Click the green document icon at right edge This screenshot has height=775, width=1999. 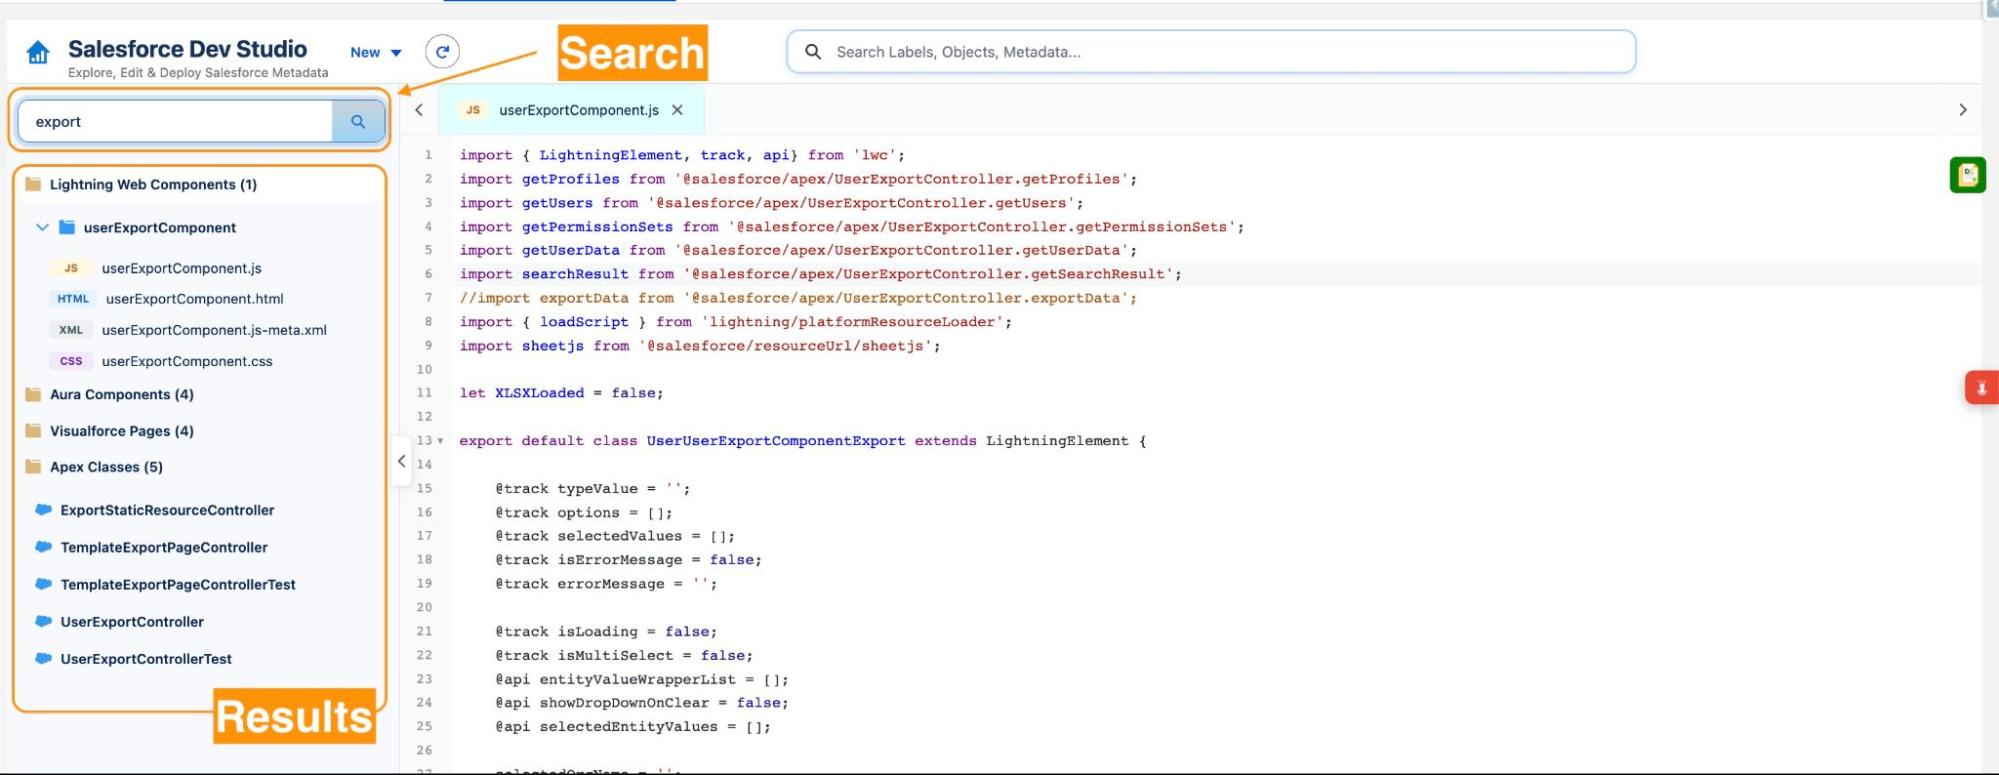1967,175
